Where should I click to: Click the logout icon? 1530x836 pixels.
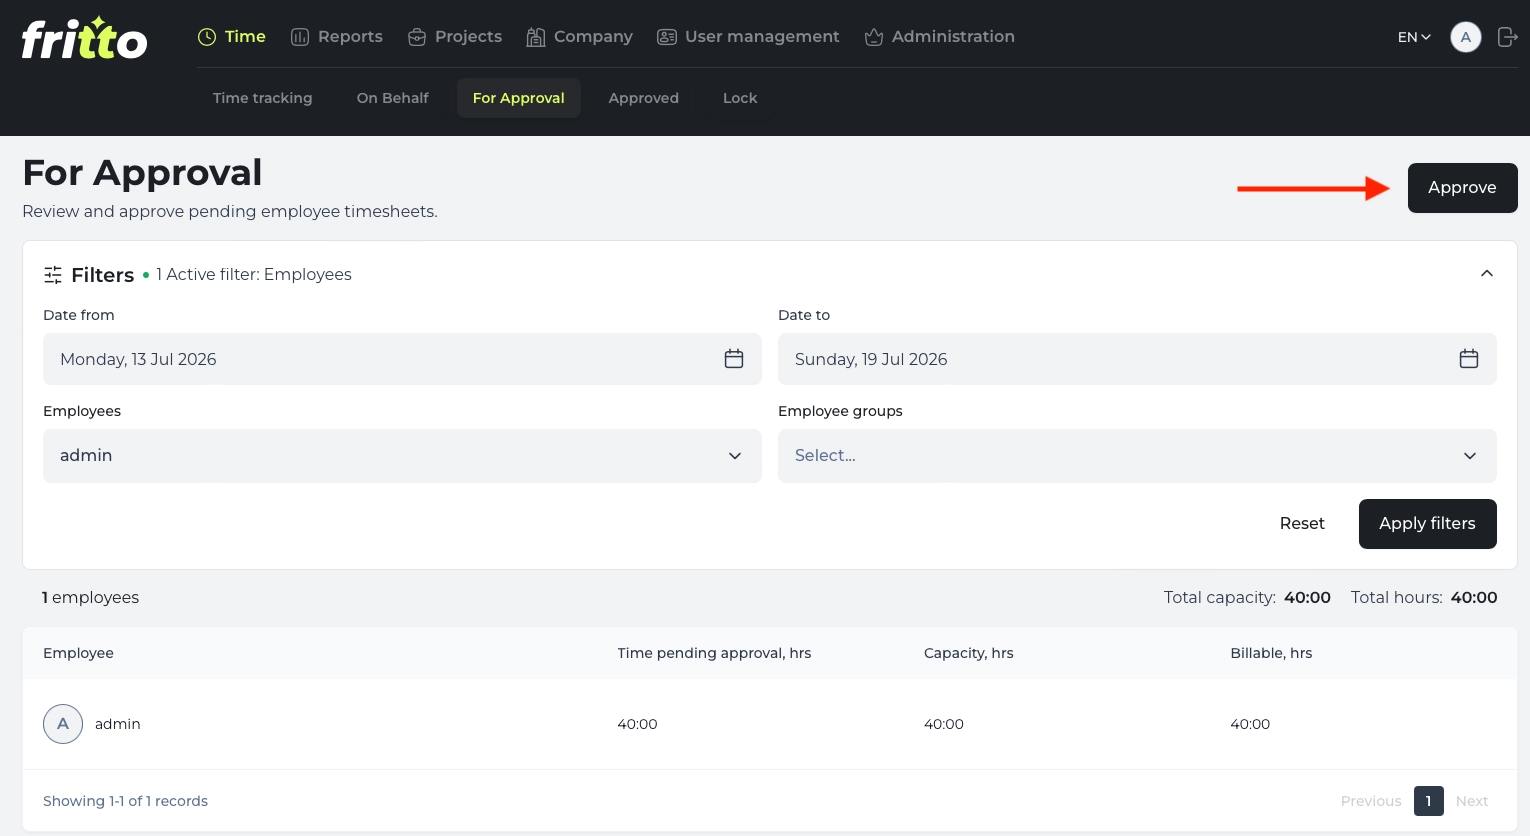pyautogui.click(x=1507, y=37)
